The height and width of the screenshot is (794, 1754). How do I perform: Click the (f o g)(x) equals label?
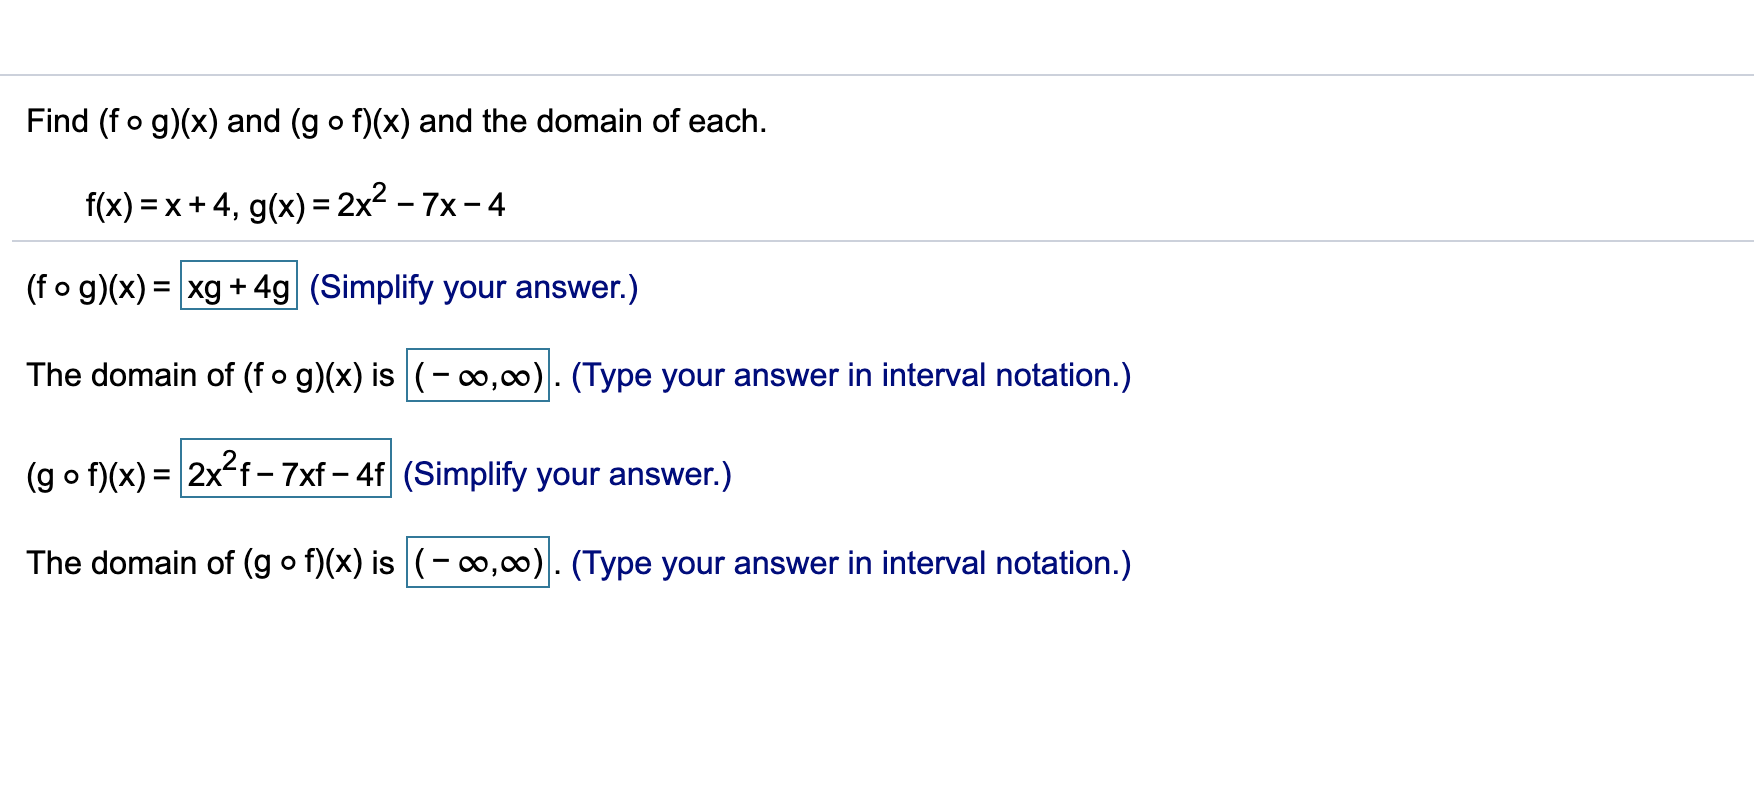coord(98,288)
